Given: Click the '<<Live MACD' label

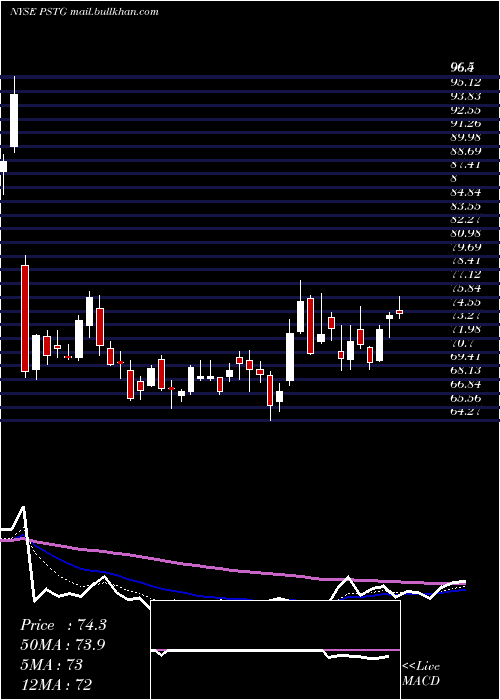Looking at the screenshot, I should pyautogui.click(x=421, y=673).
